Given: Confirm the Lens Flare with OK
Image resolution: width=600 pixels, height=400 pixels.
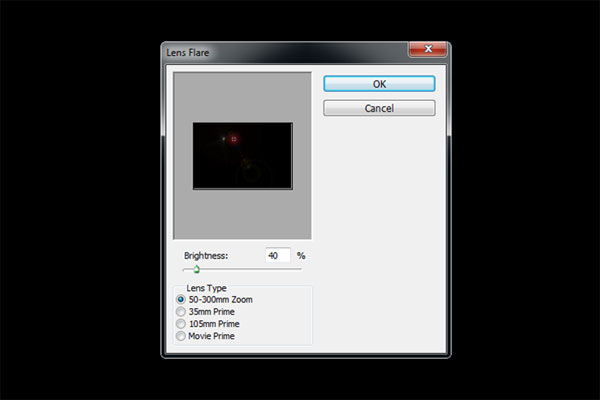Looking at the screenshot, I should tap(379, 84).
